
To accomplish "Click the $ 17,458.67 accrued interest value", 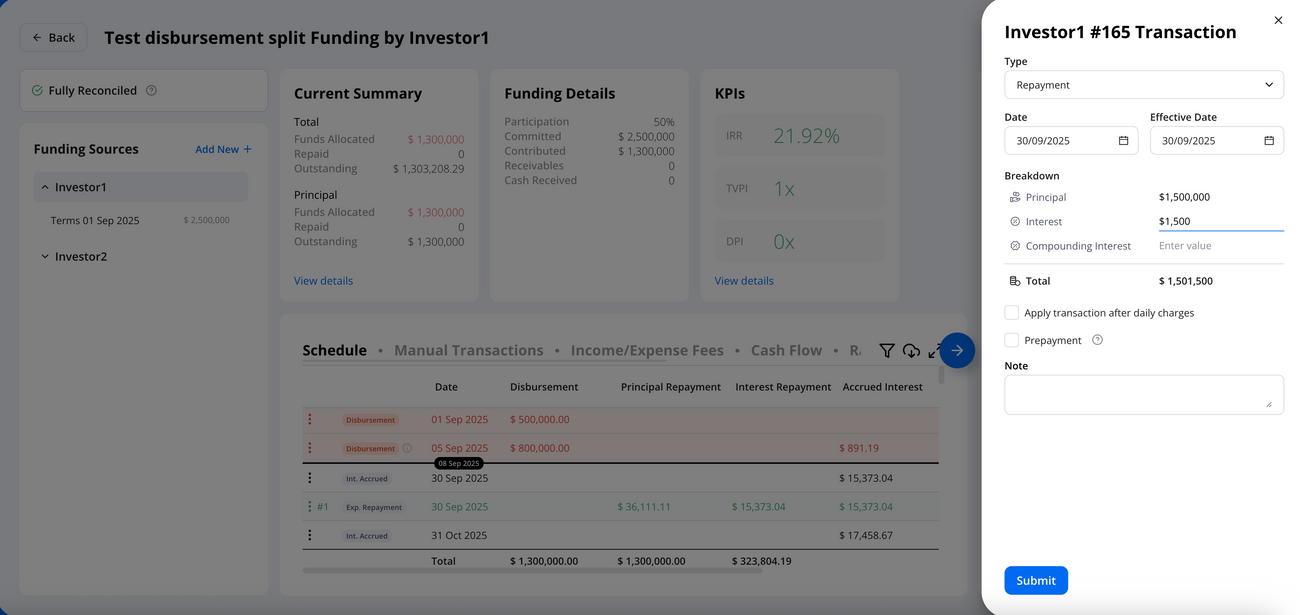I will pos(866,536).
